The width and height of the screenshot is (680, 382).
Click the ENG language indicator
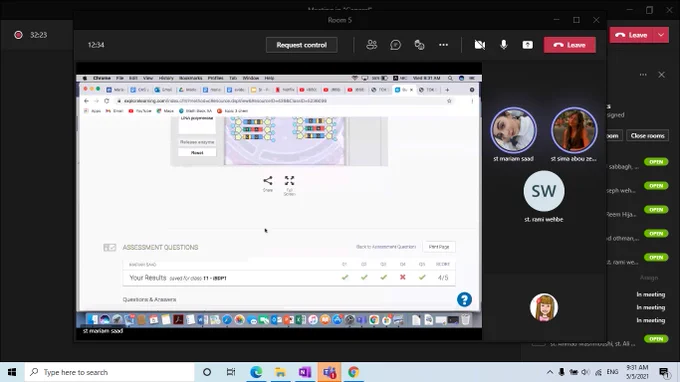pos(612,372)
